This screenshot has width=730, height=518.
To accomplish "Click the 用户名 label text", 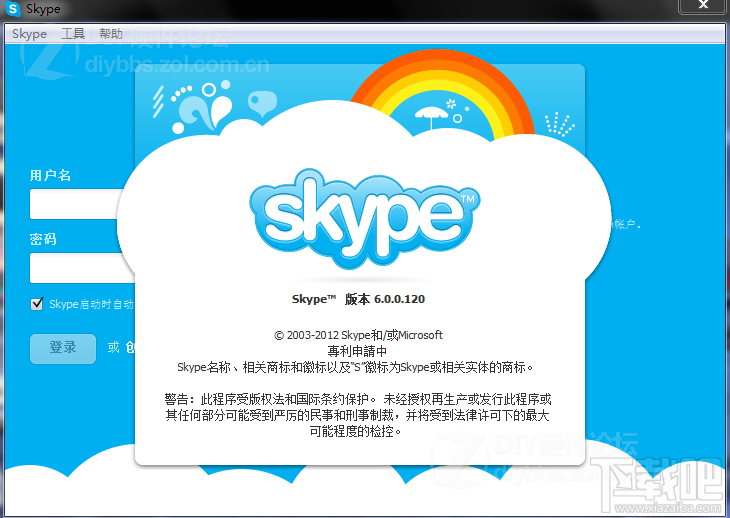I will (x=50, y=175).
